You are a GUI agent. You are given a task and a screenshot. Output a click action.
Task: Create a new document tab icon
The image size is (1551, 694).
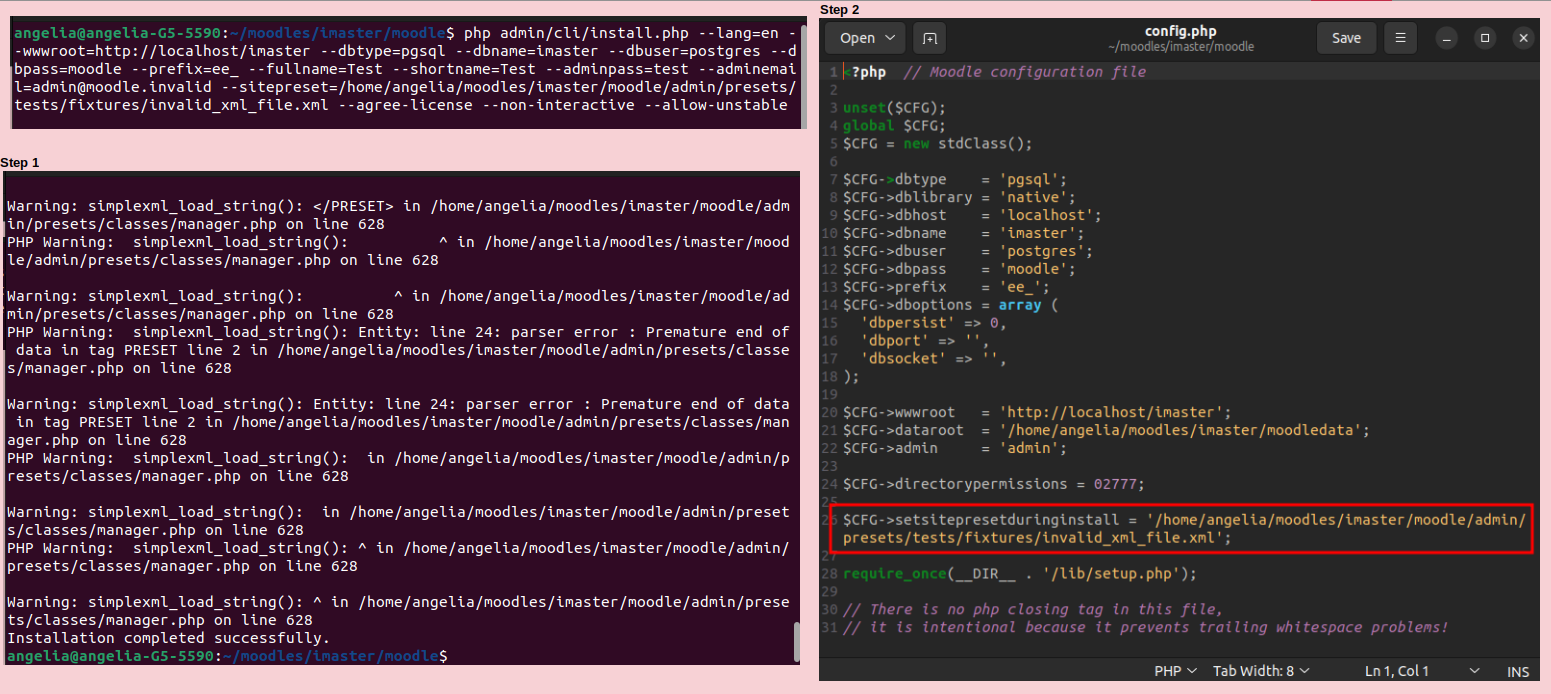(930, 38)
